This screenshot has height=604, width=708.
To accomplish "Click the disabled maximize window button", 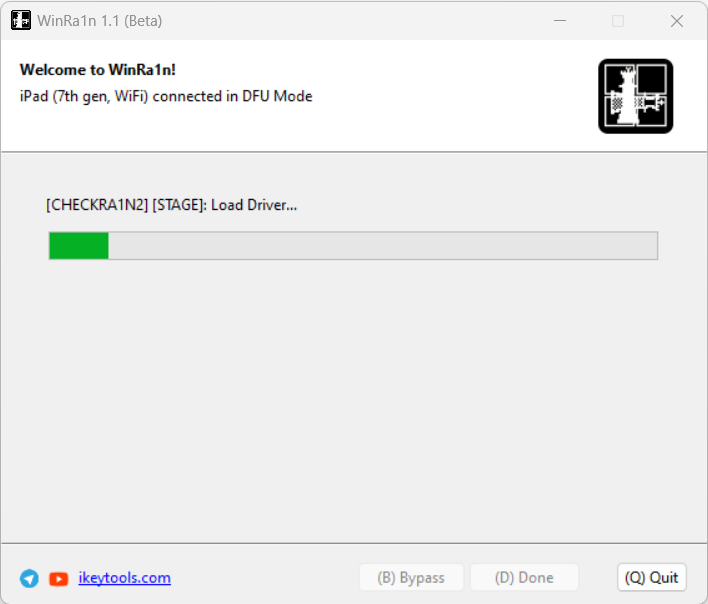I will [x=618, y=21].
